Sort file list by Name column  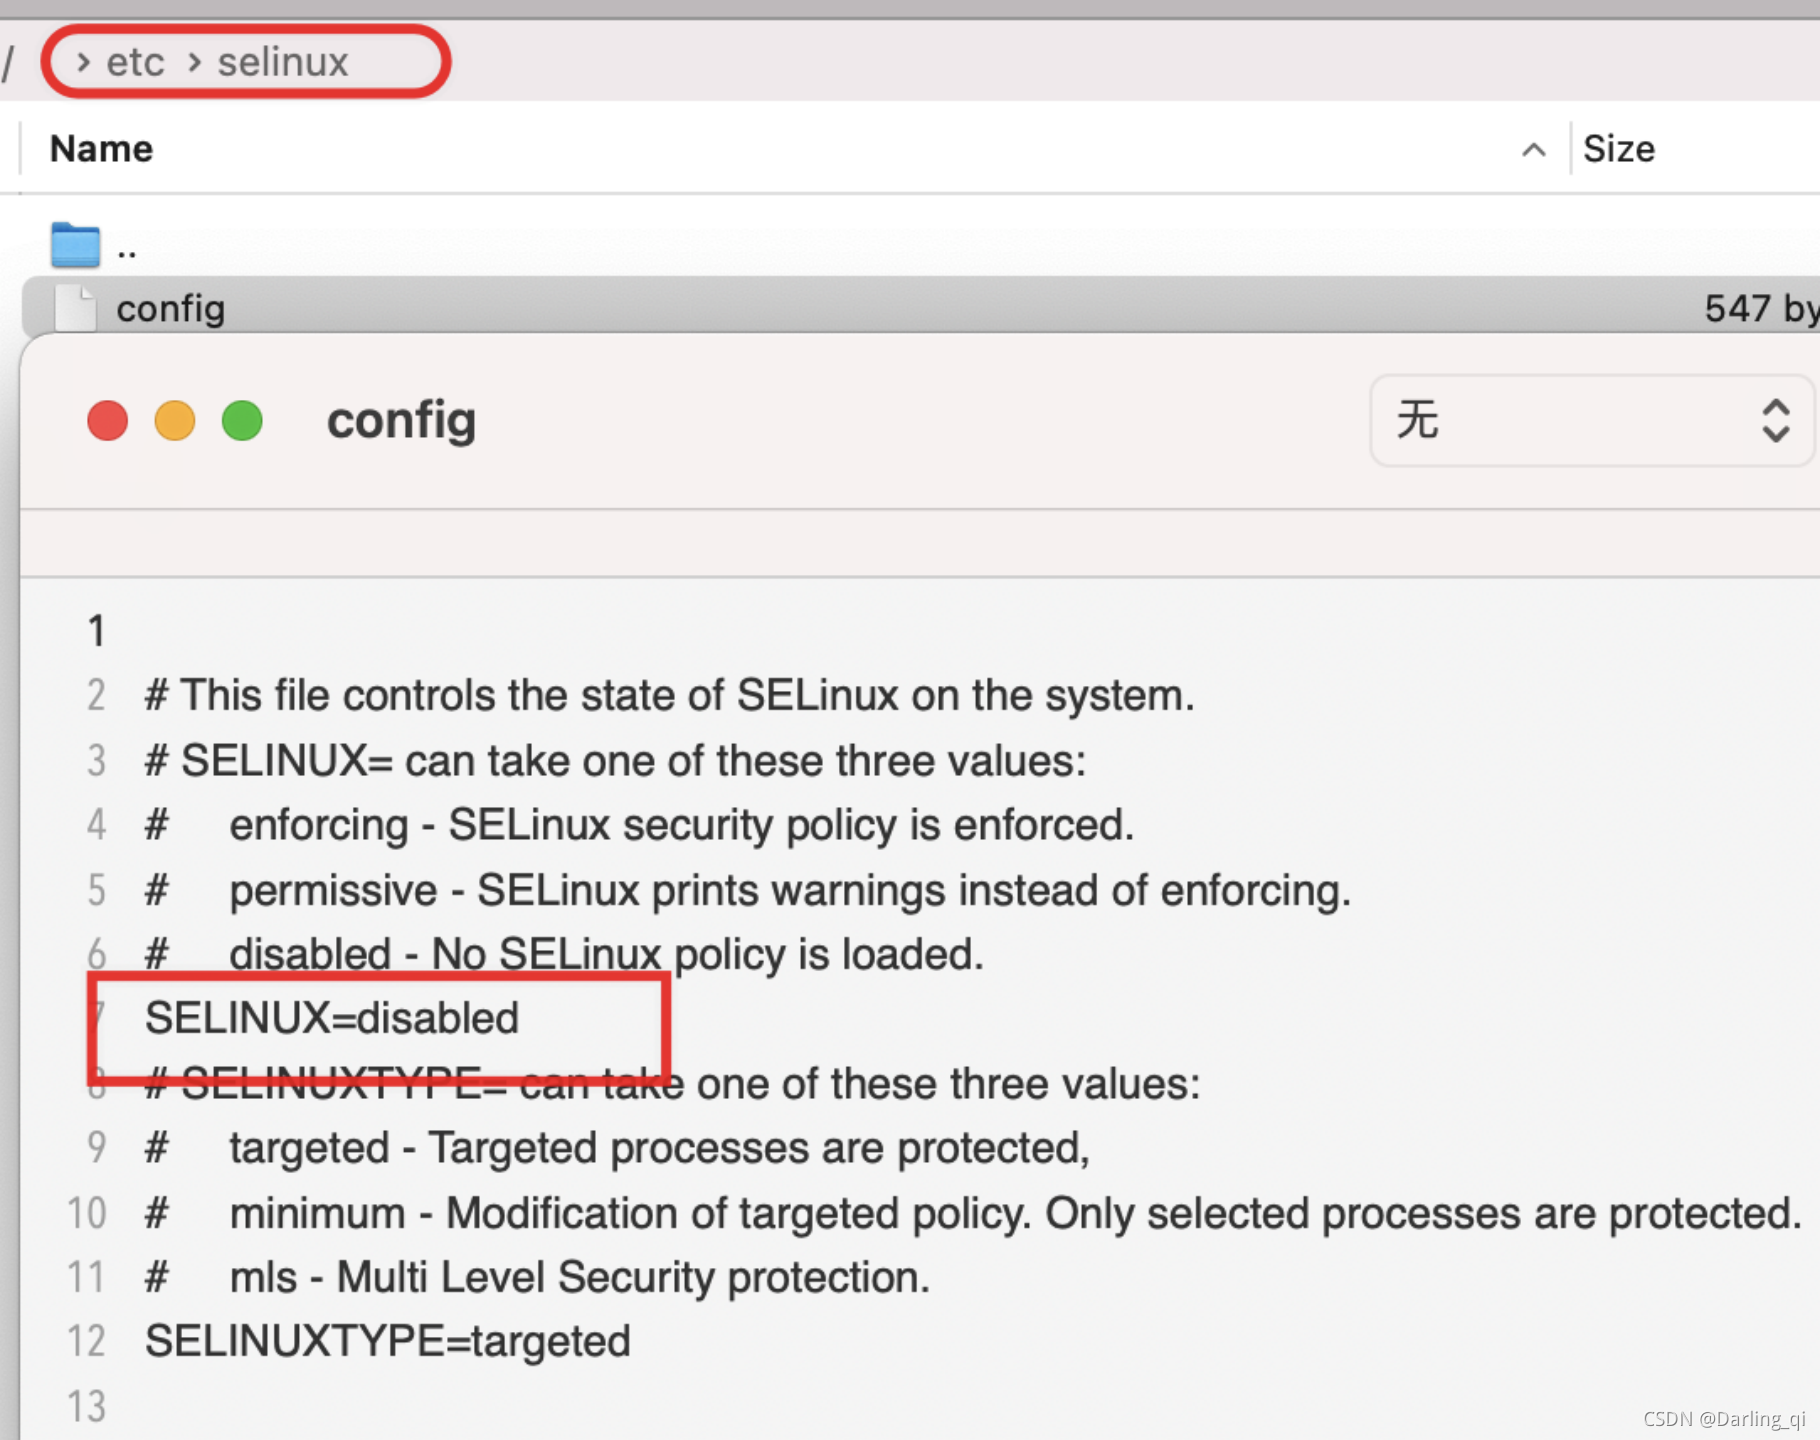101,148
